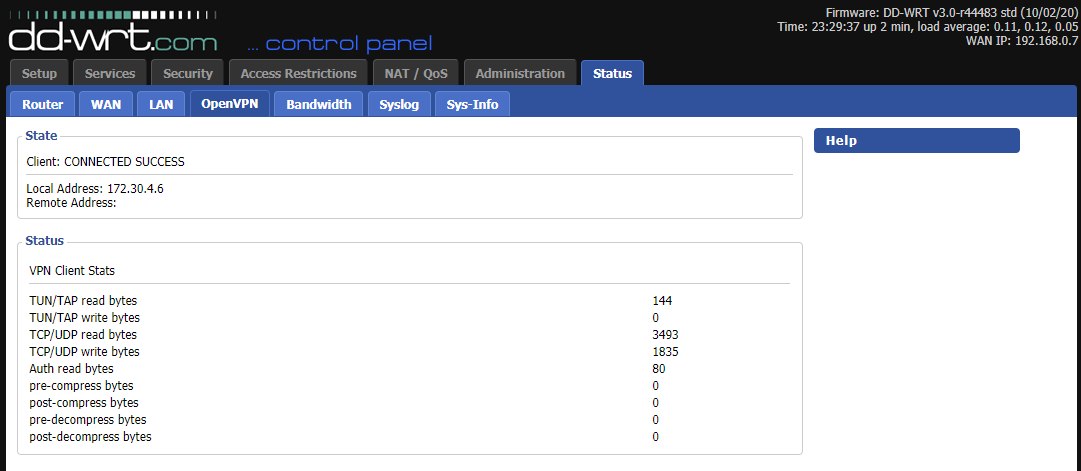Select the NAT / QoS tab
1081x471 pixels.
(416, 73)
